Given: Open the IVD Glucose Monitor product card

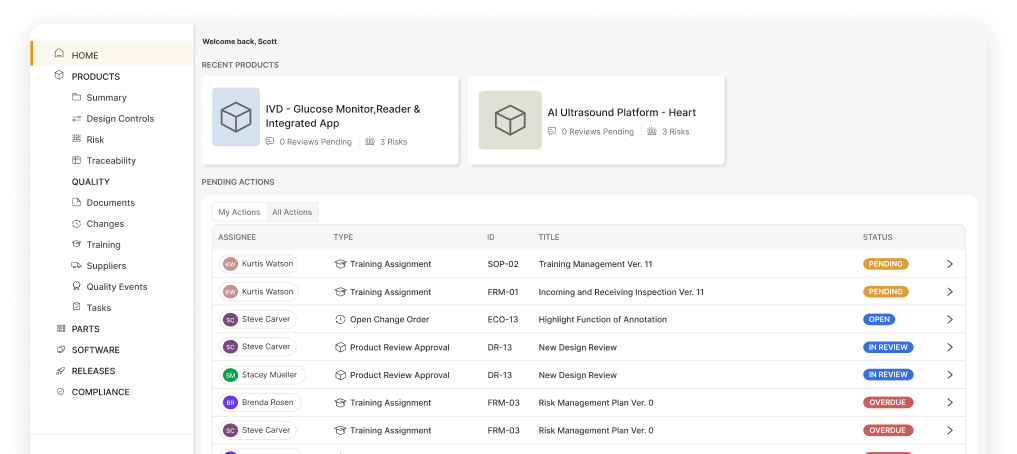Looking at the screenshot, I should coord(330,120).
